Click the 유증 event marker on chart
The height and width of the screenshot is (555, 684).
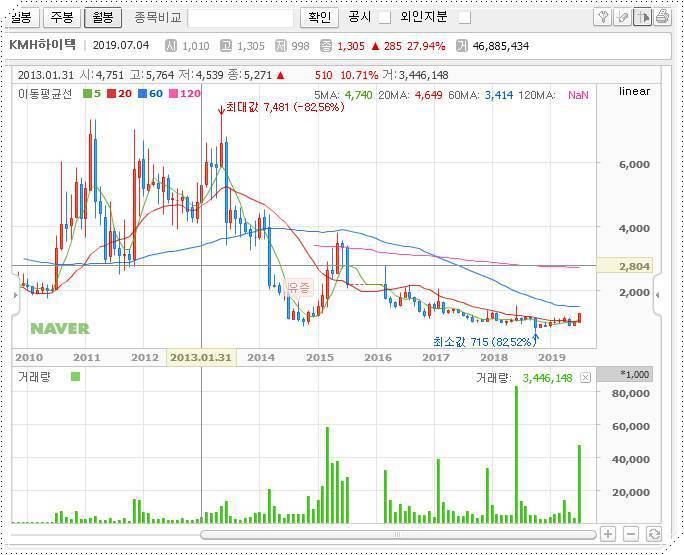(299, 288)
